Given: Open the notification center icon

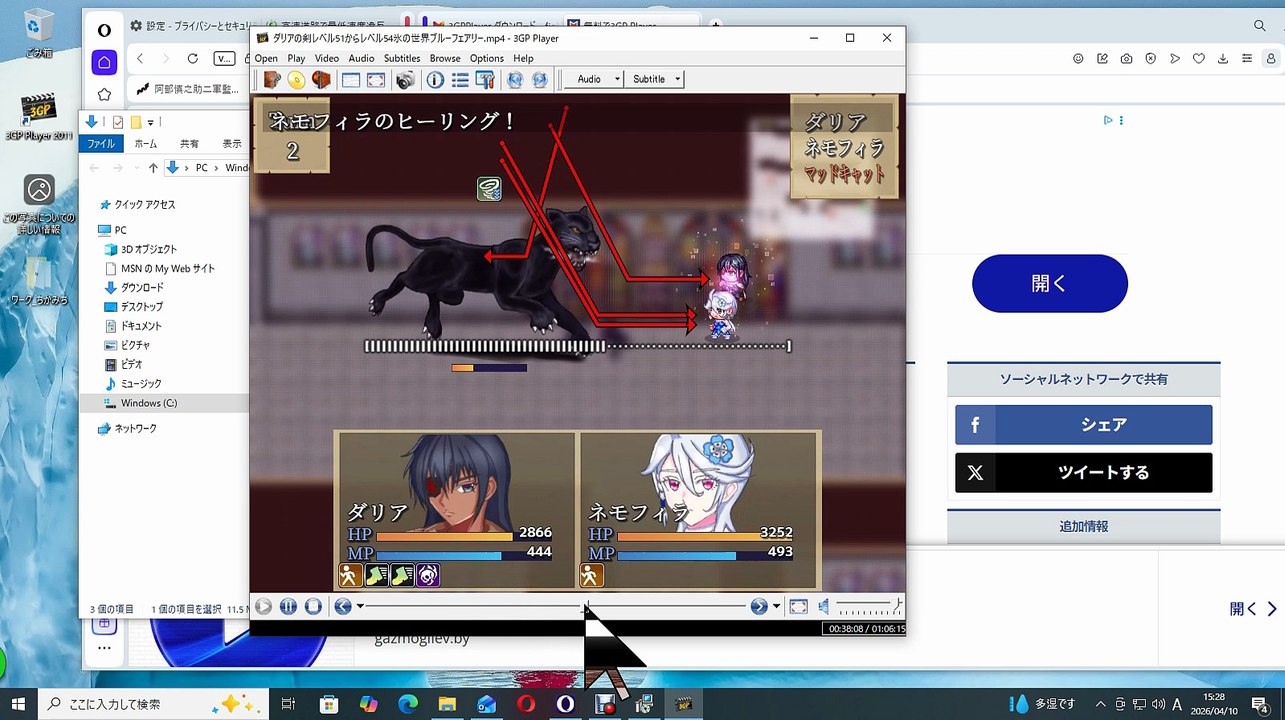Looking at the screenshot, I should coord(1260,704).
